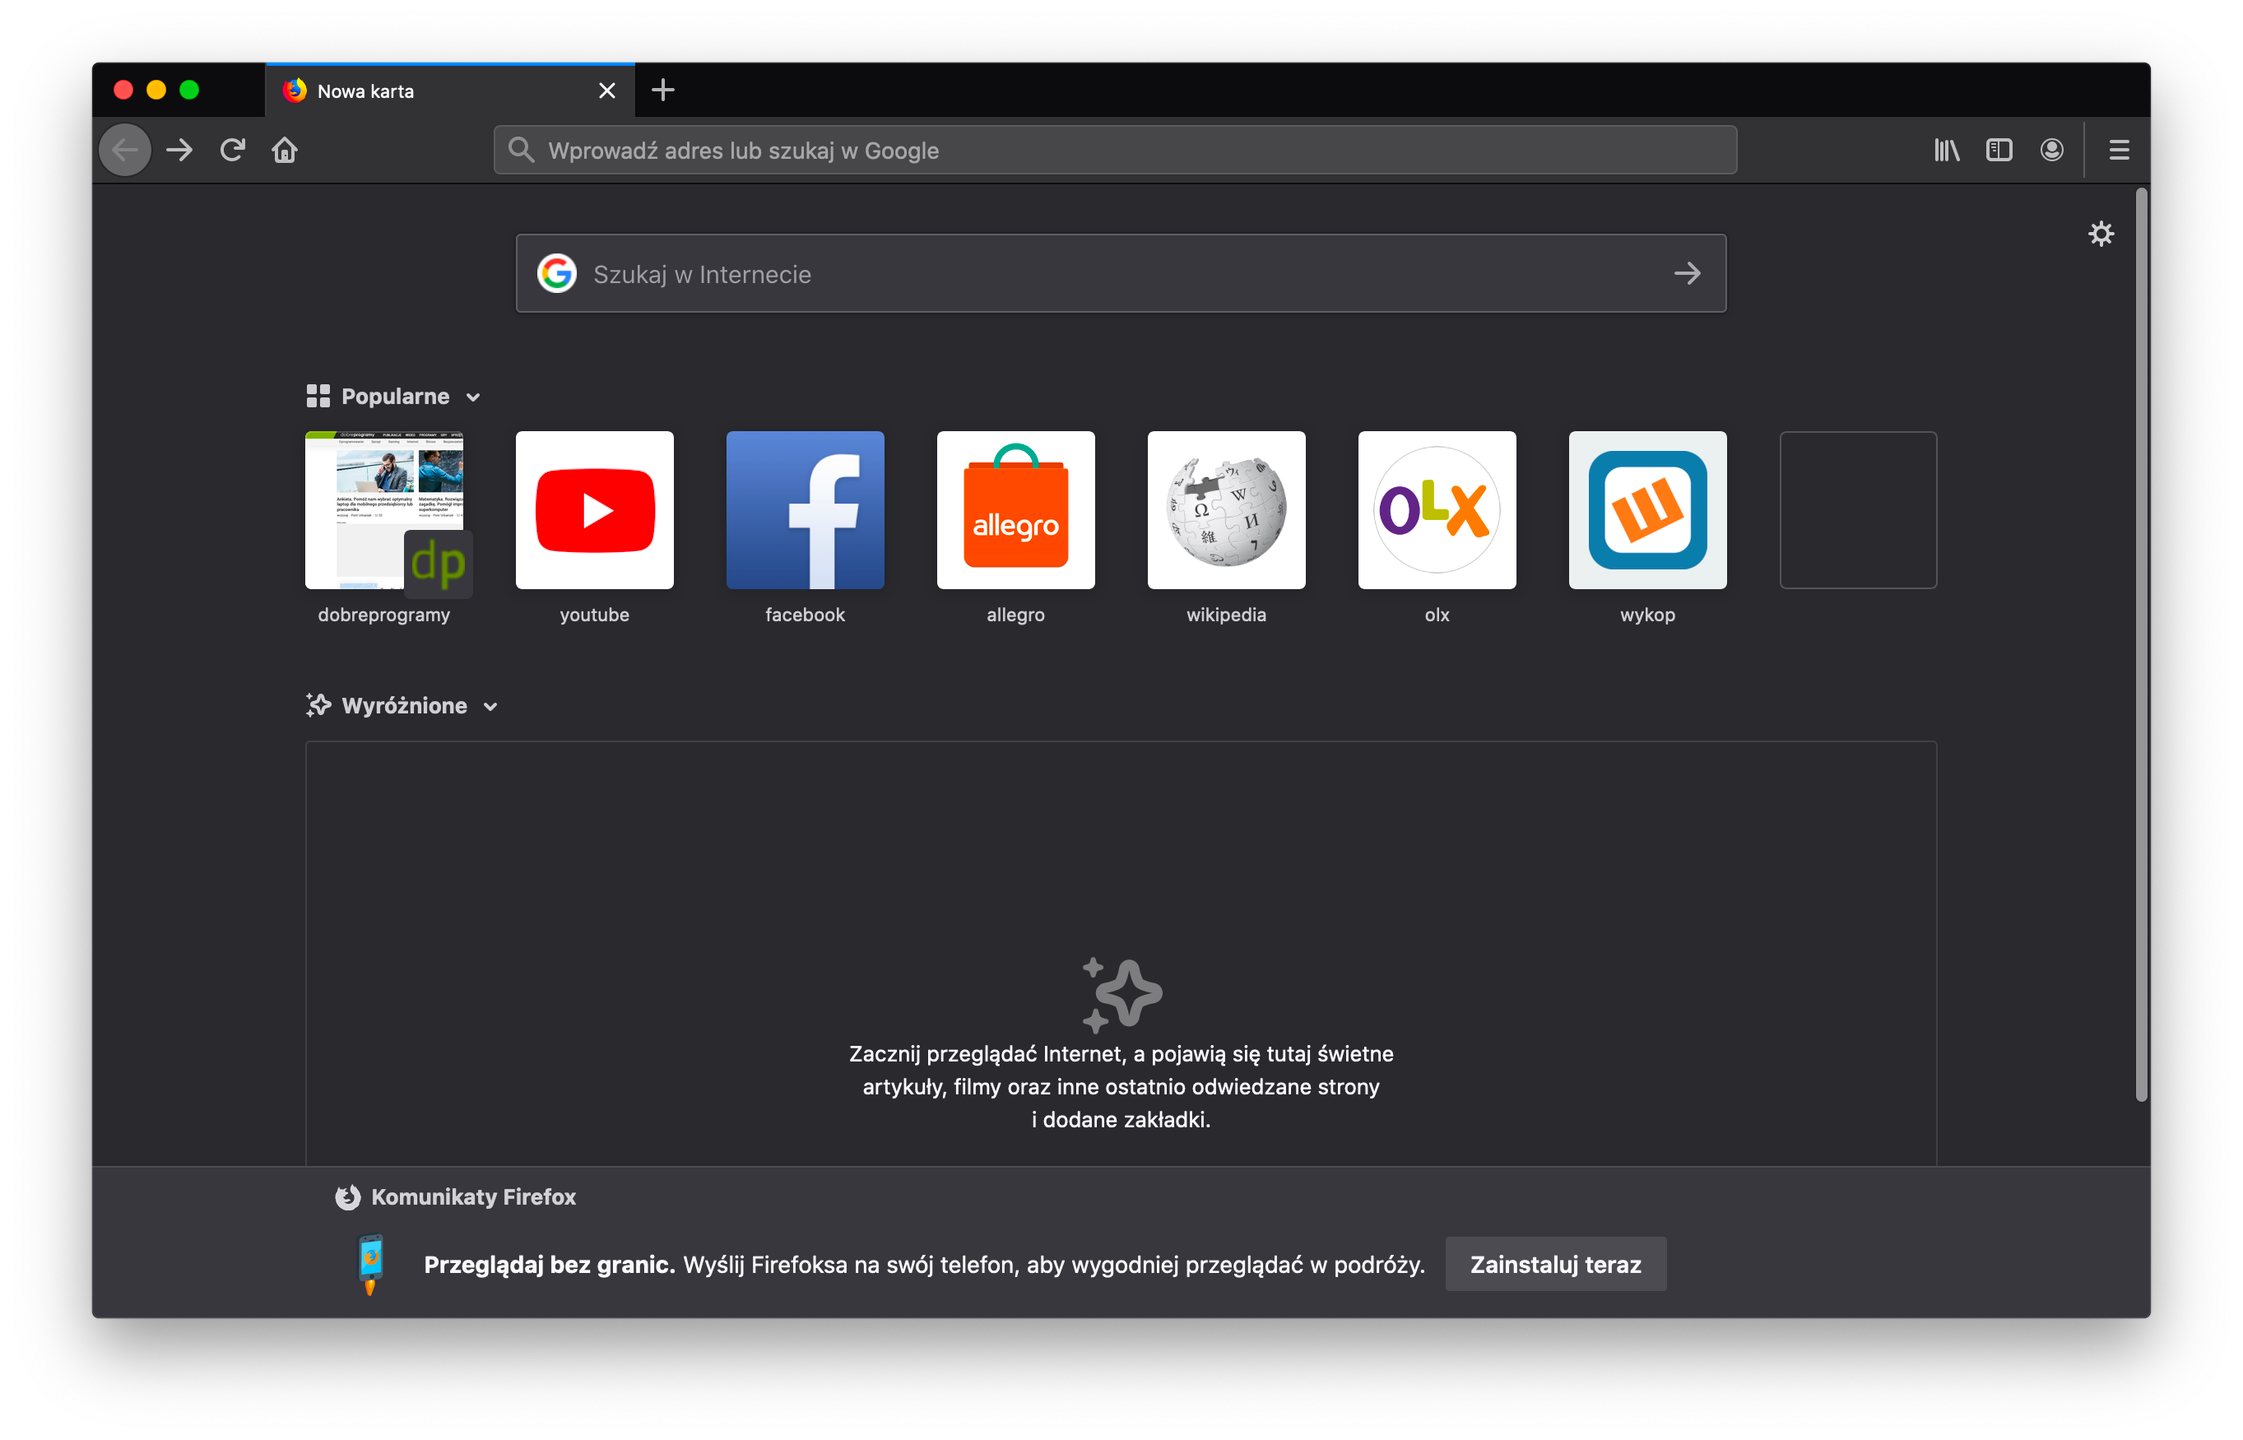Toggle the sidebar panel icon
The image size is (2243, 1440).
pos(1999,150)
